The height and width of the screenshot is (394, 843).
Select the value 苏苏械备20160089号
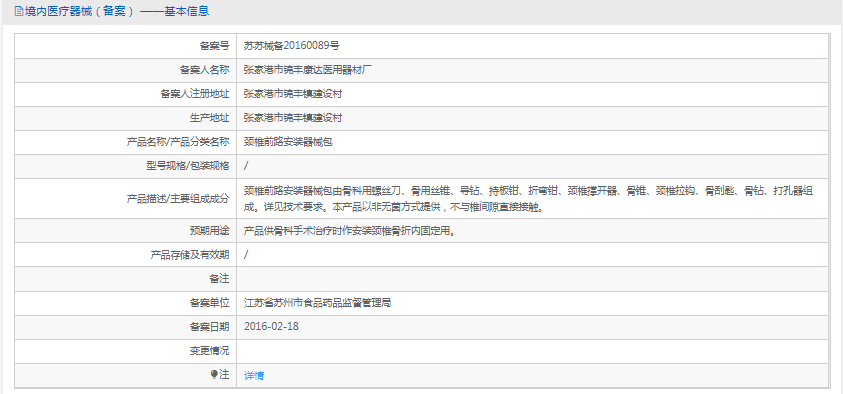(292, 46)
